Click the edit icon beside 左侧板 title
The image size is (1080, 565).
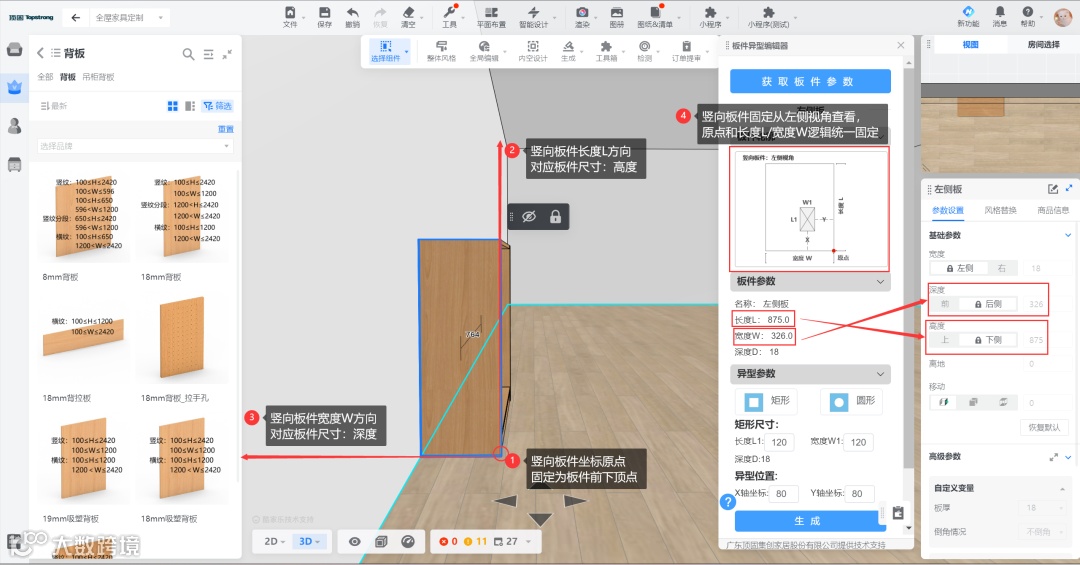tap(1053, 189)
